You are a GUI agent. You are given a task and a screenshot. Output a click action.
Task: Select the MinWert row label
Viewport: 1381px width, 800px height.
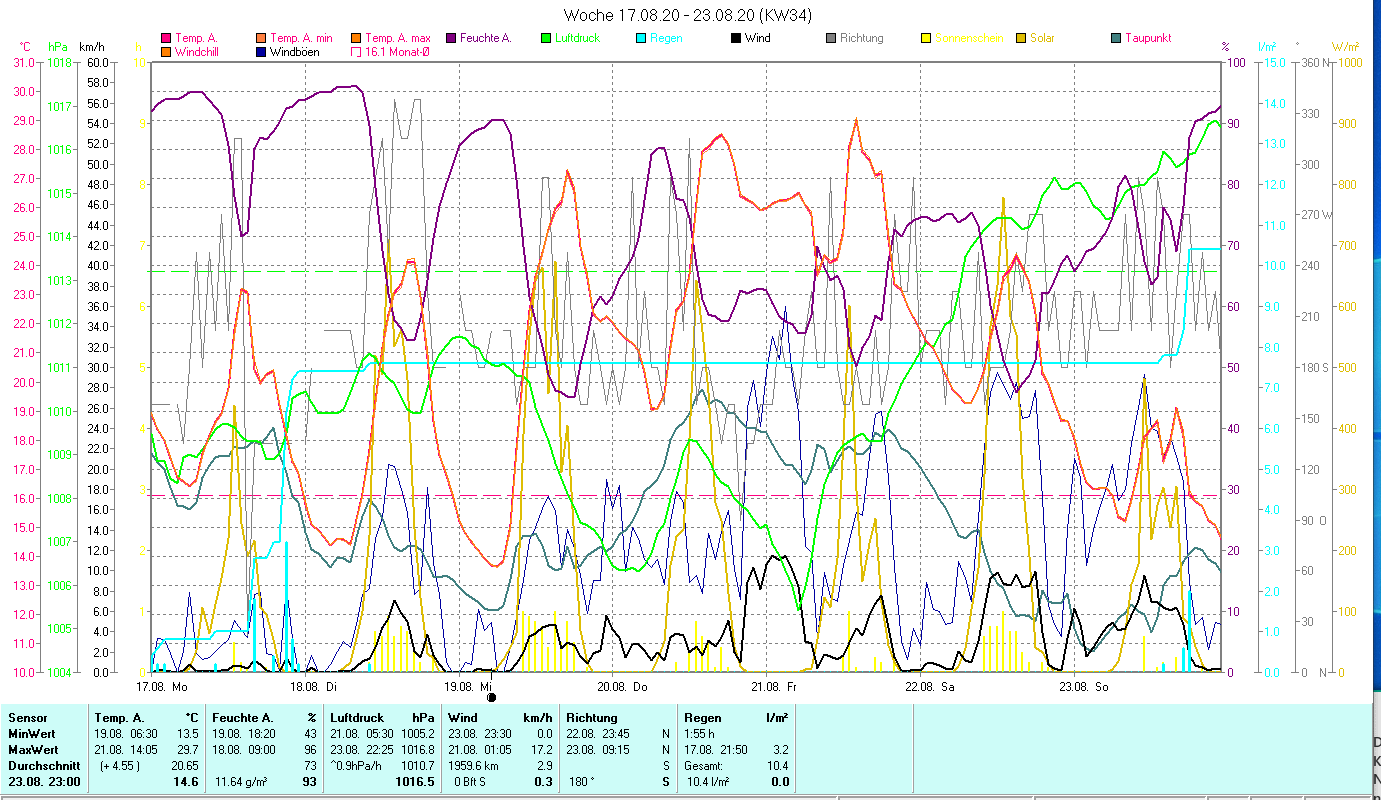pyautogui.click(x=31, y=734)
